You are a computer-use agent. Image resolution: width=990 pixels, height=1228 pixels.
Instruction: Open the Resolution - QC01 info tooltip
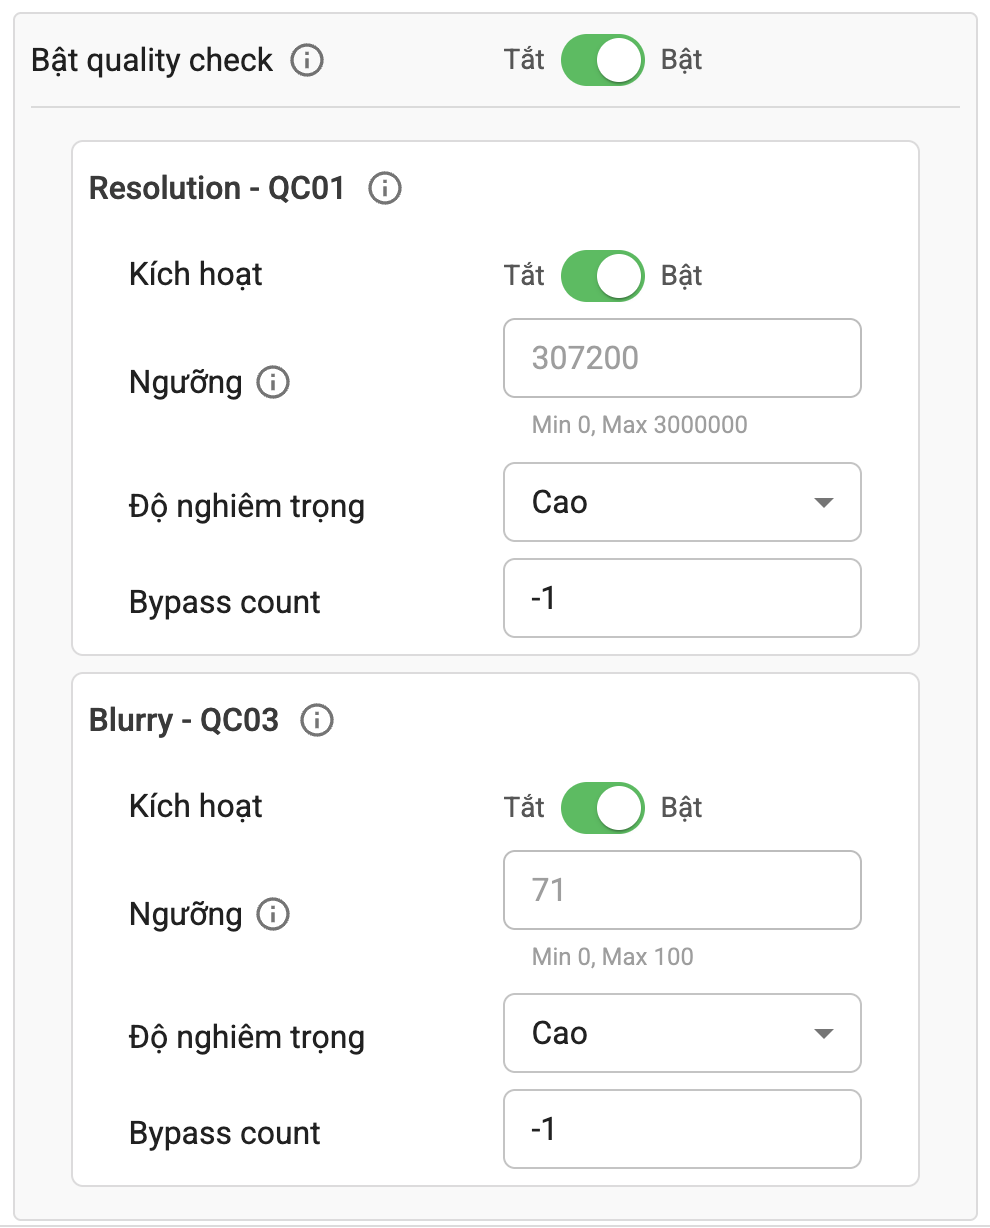[385, 188]
